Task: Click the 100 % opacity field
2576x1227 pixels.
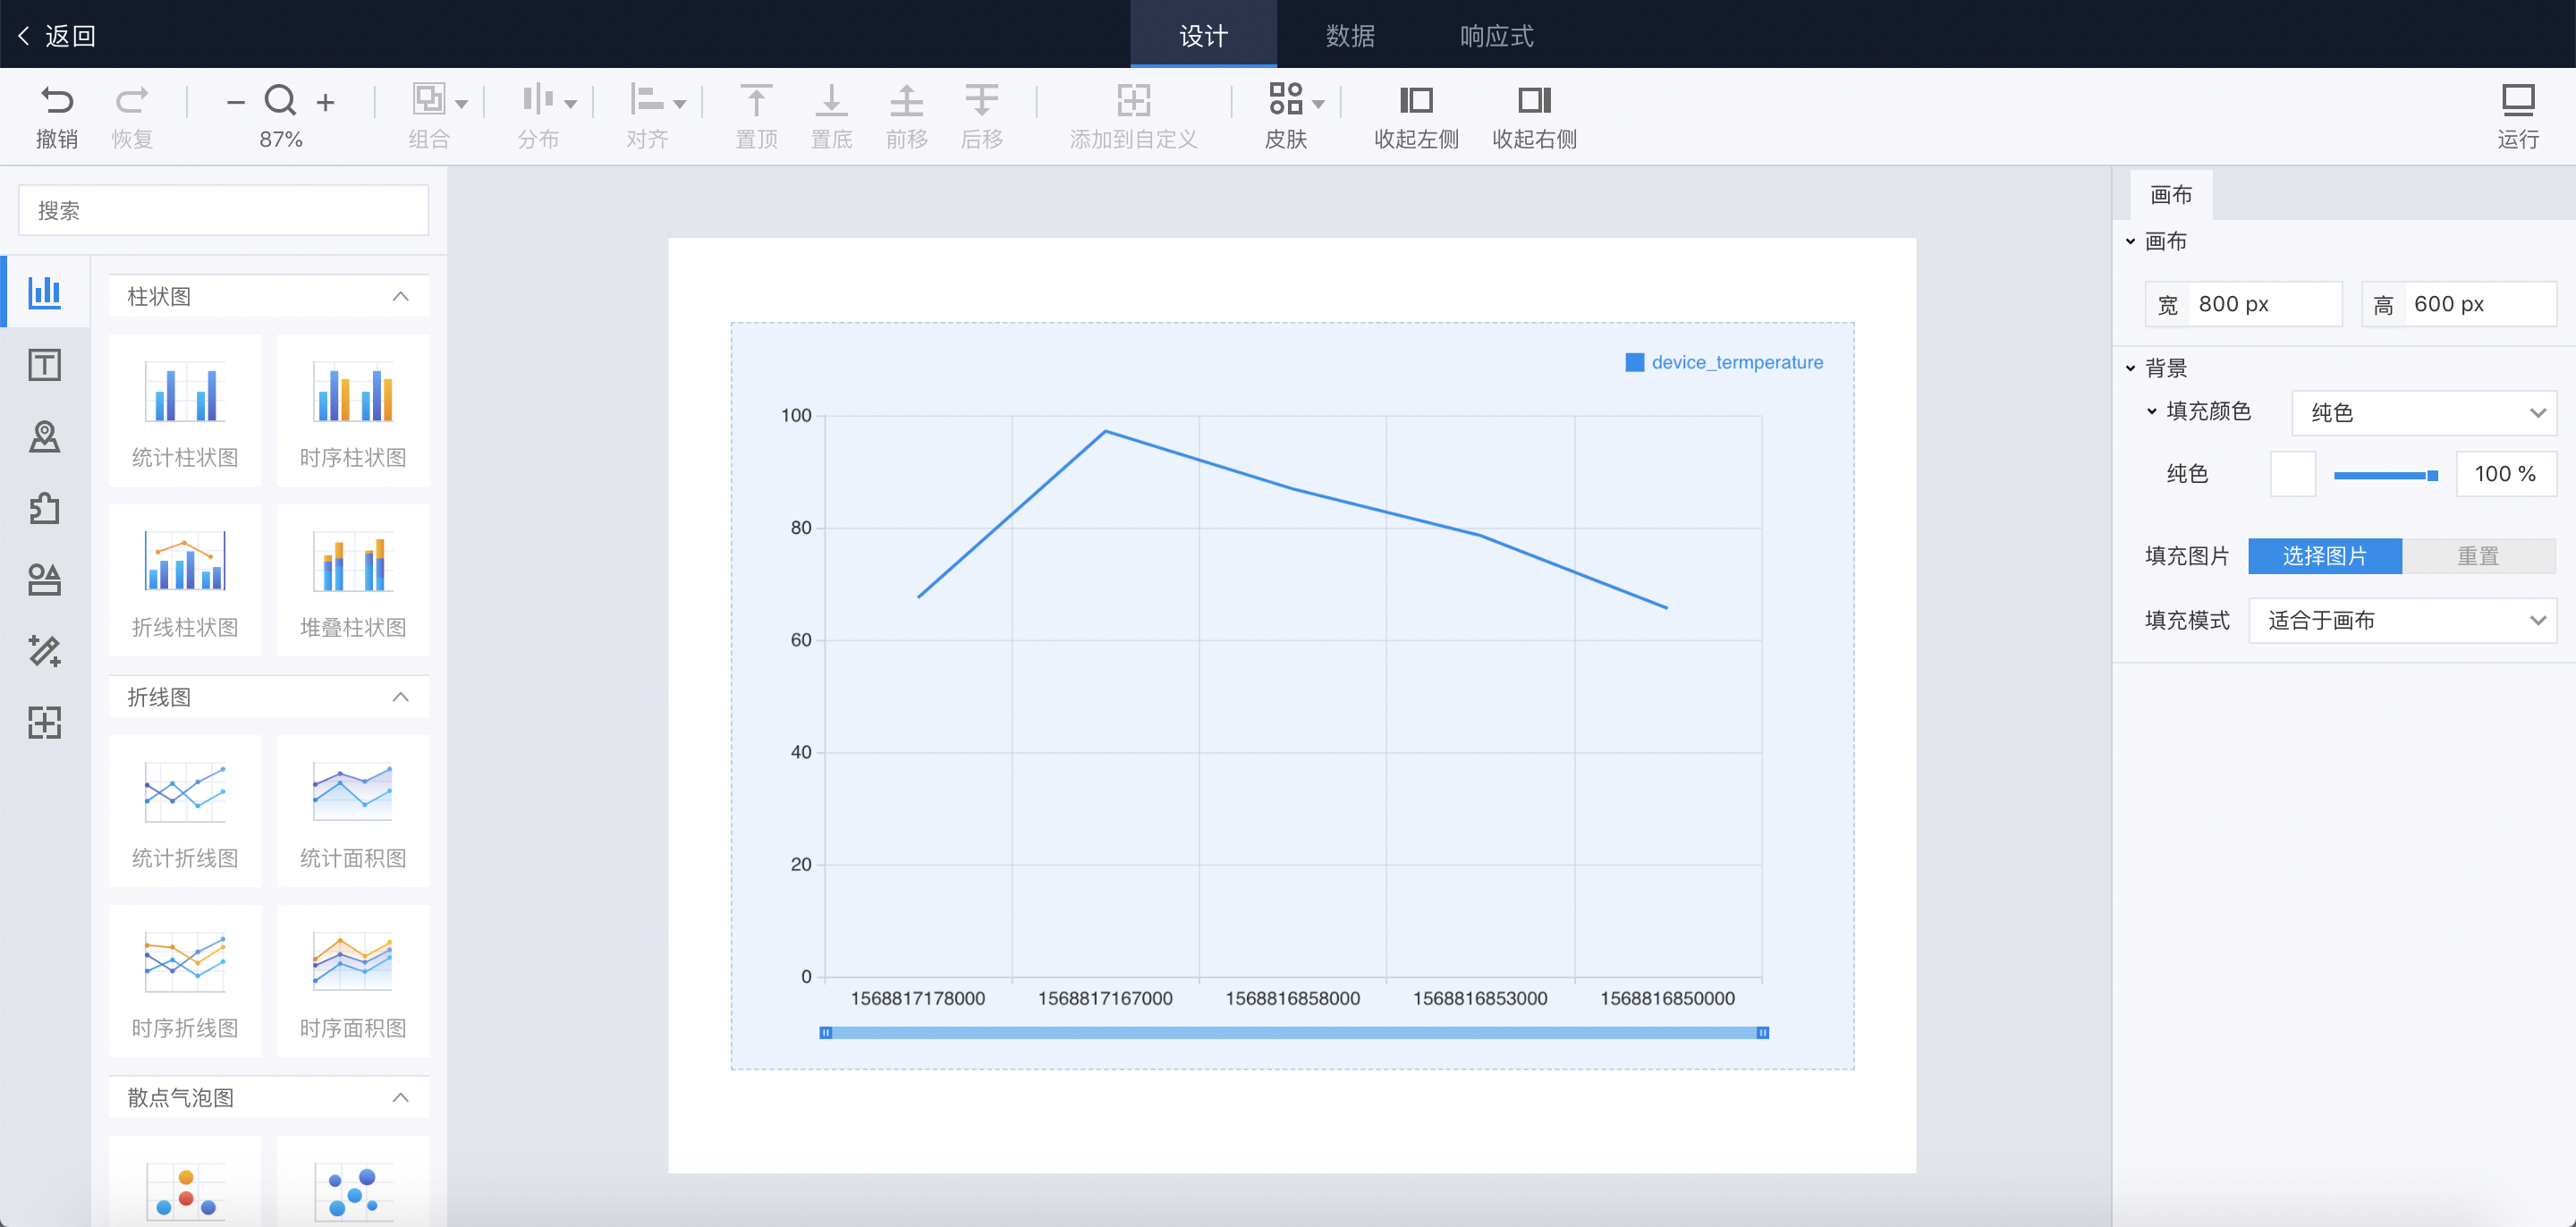Action: tap(2506, 474)
